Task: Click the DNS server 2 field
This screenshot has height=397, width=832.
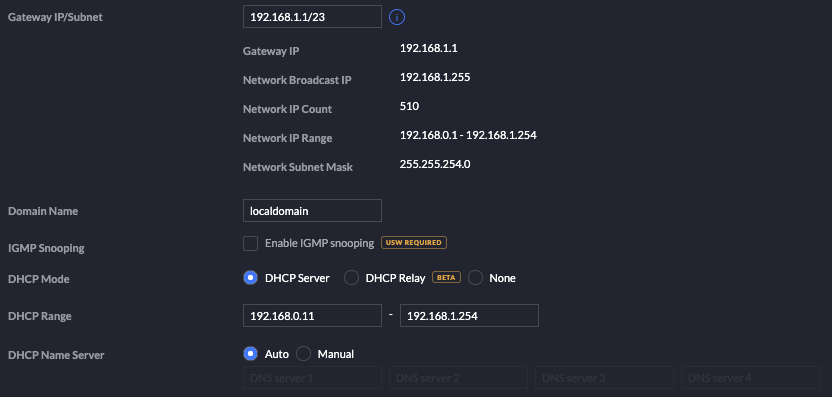Action: [x=458, y=378]
